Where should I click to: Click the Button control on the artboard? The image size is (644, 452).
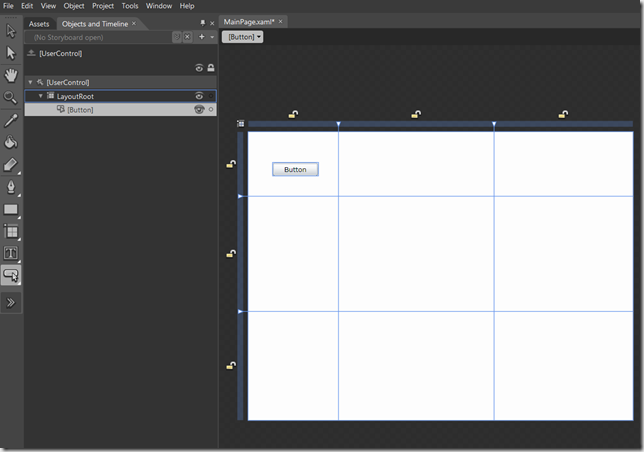pos(295,169)
